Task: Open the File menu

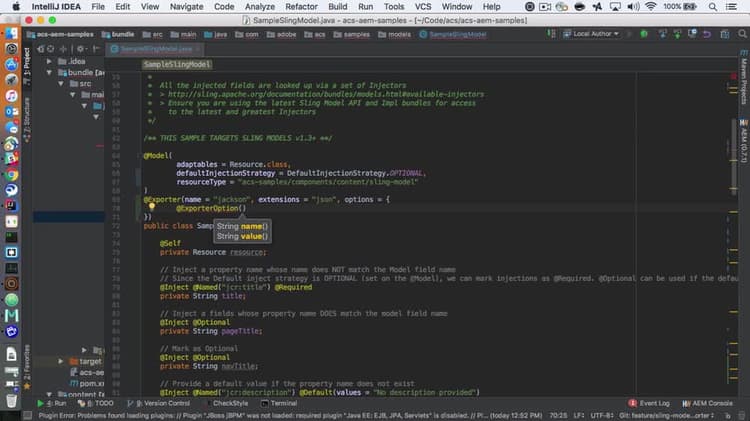Action: pyautogui.click(x=98, y=7)
